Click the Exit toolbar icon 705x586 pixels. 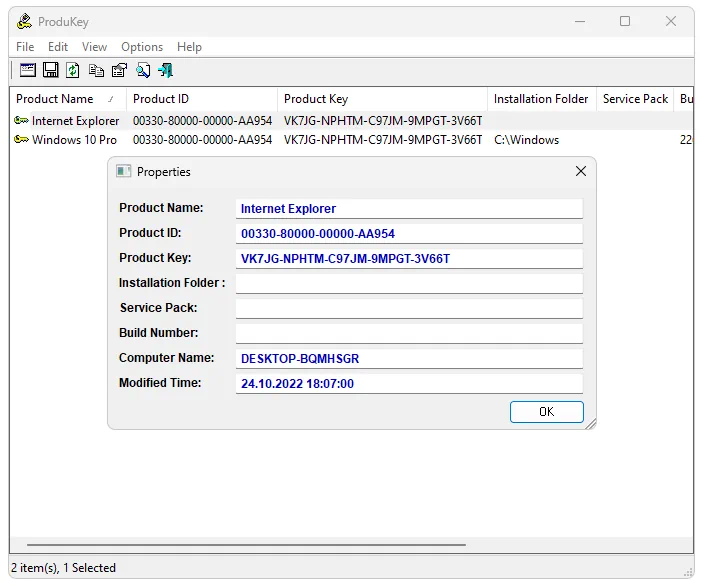coord(165,70)
